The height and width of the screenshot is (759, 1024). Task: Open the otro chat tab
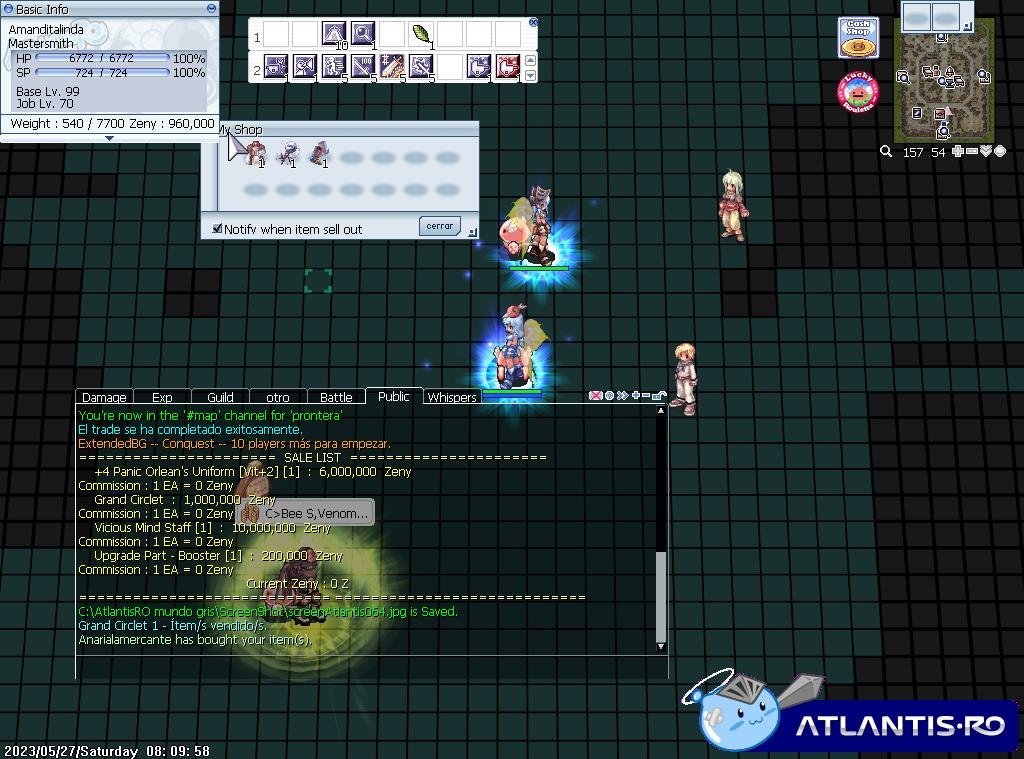(x=278, y=396)
